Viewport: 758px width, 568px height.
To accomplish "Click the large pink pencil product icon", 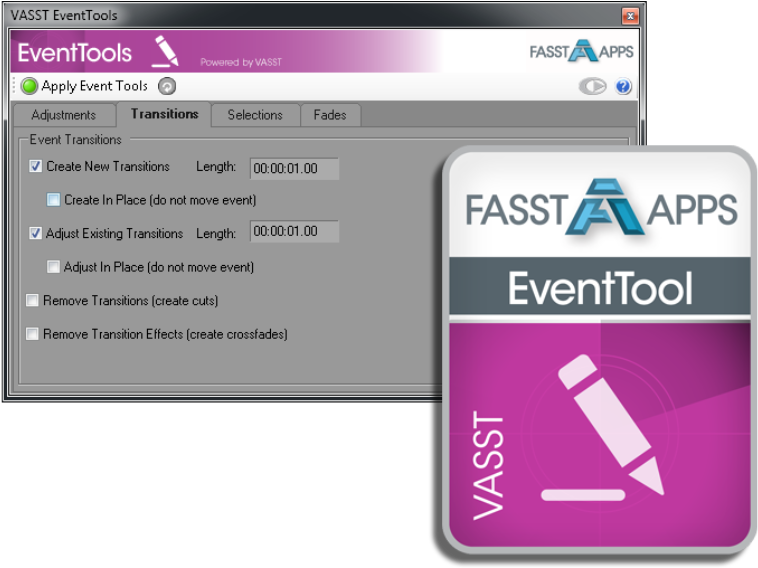I will tap(602, 427).
